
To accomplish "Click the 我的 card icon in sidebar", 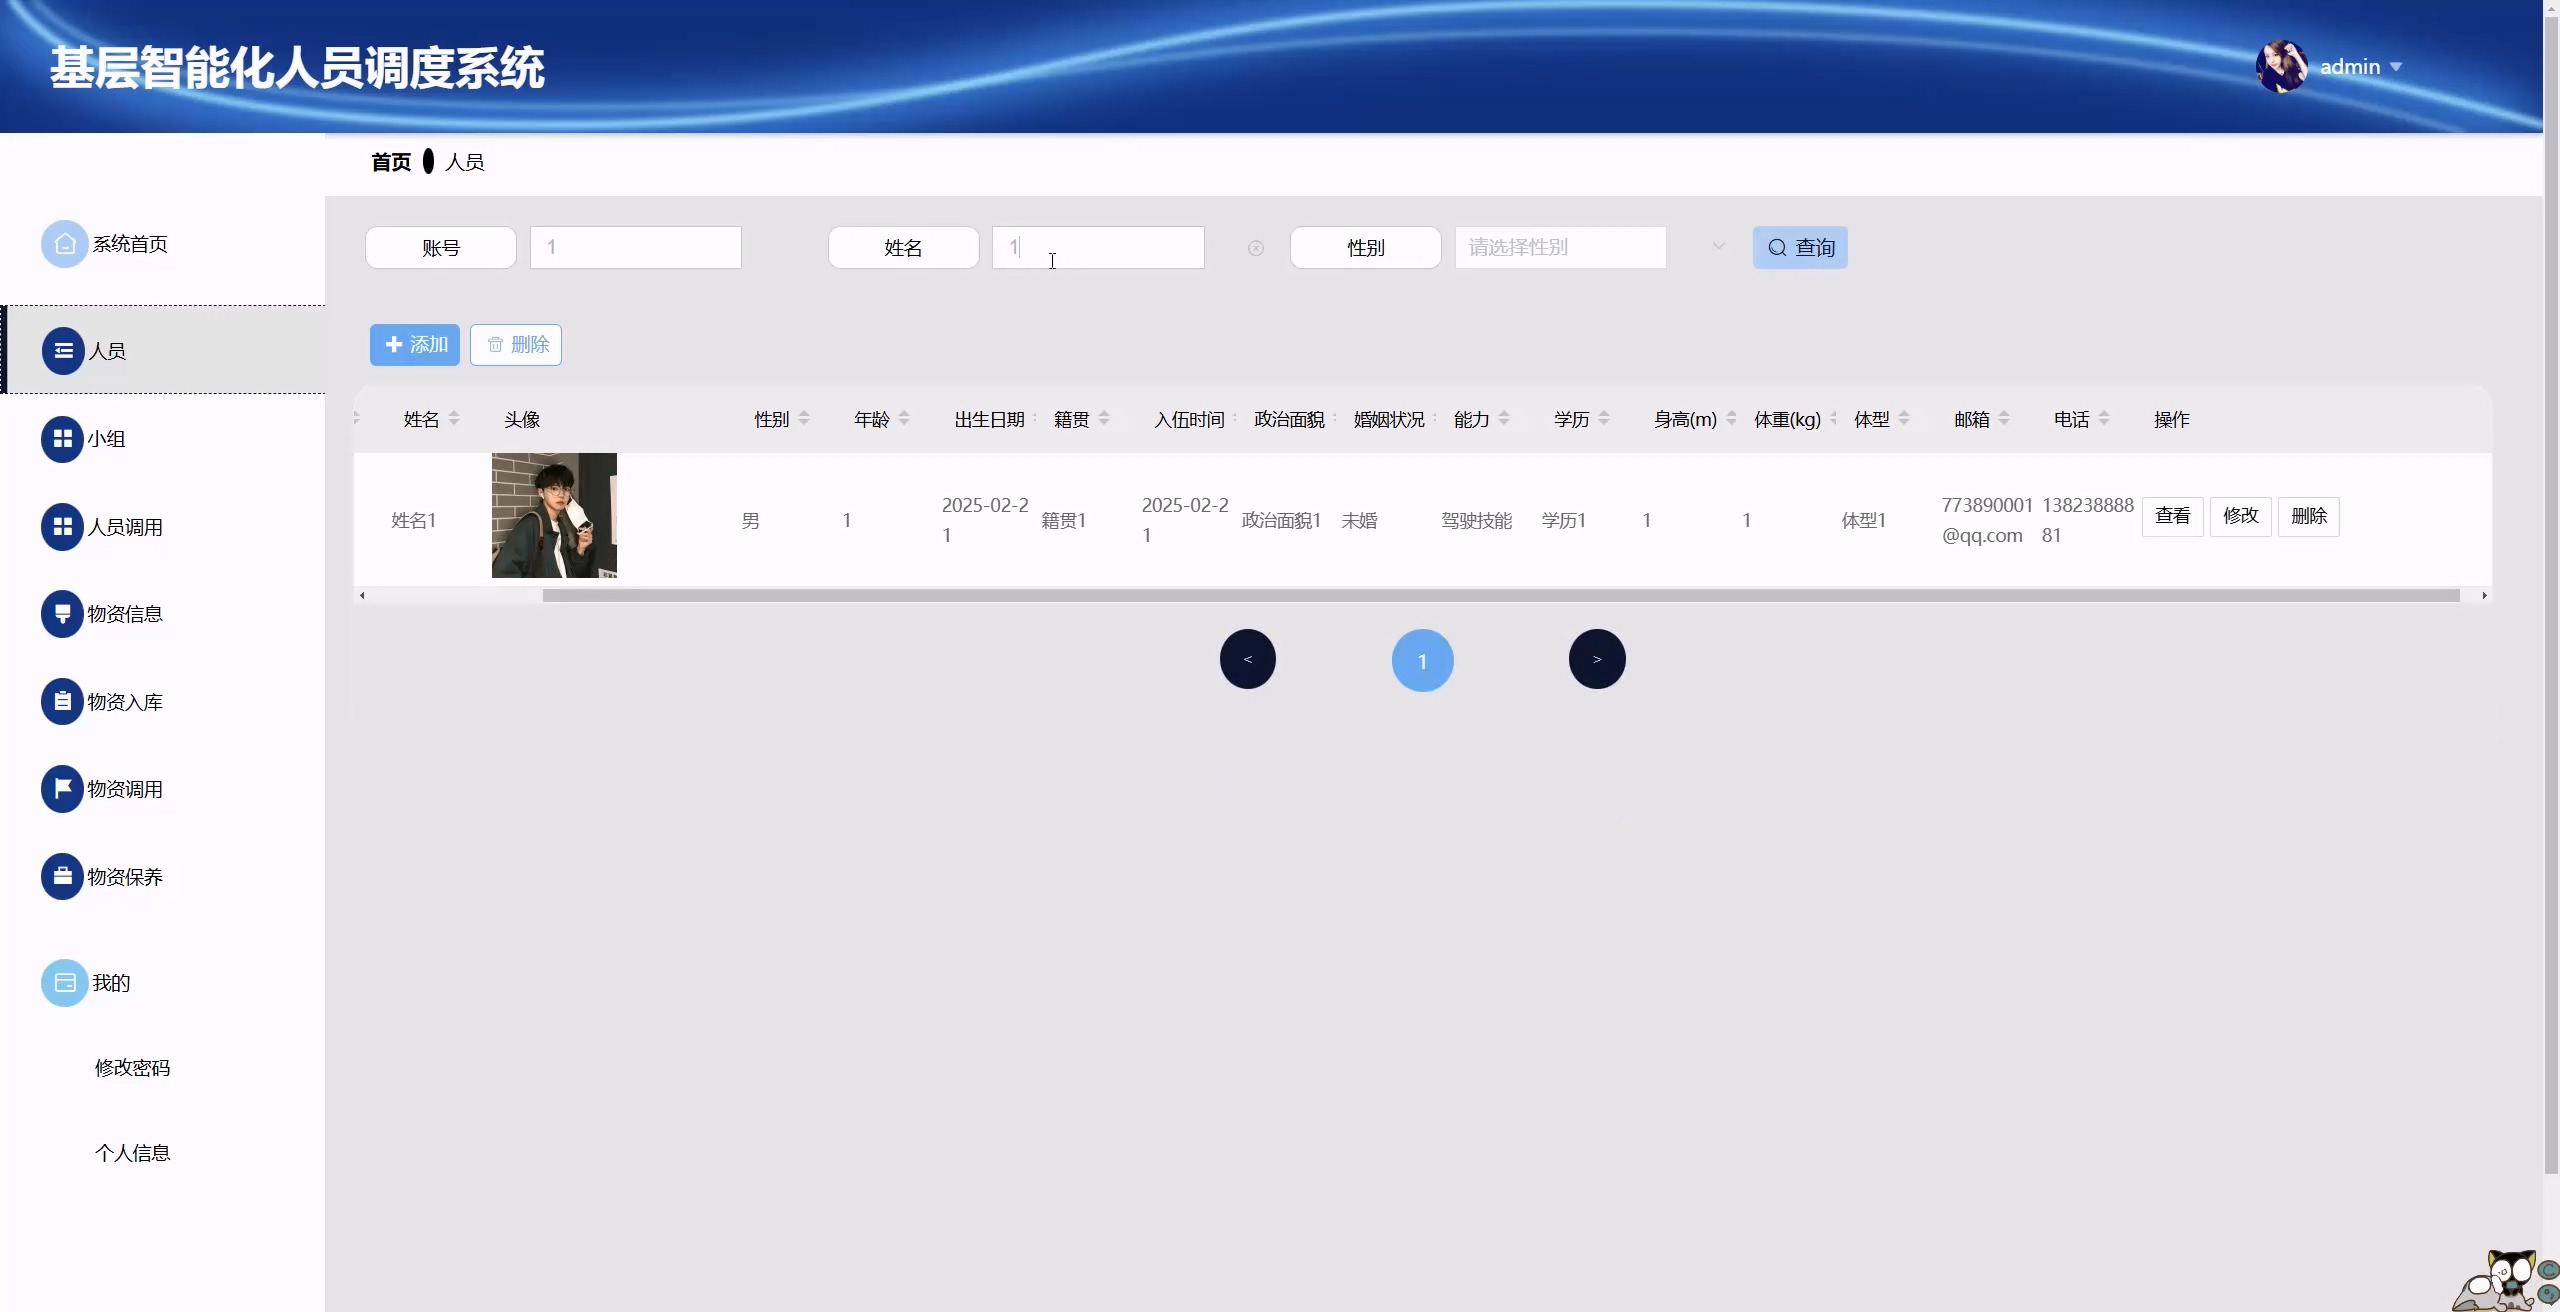I will (x=64, y=983).
